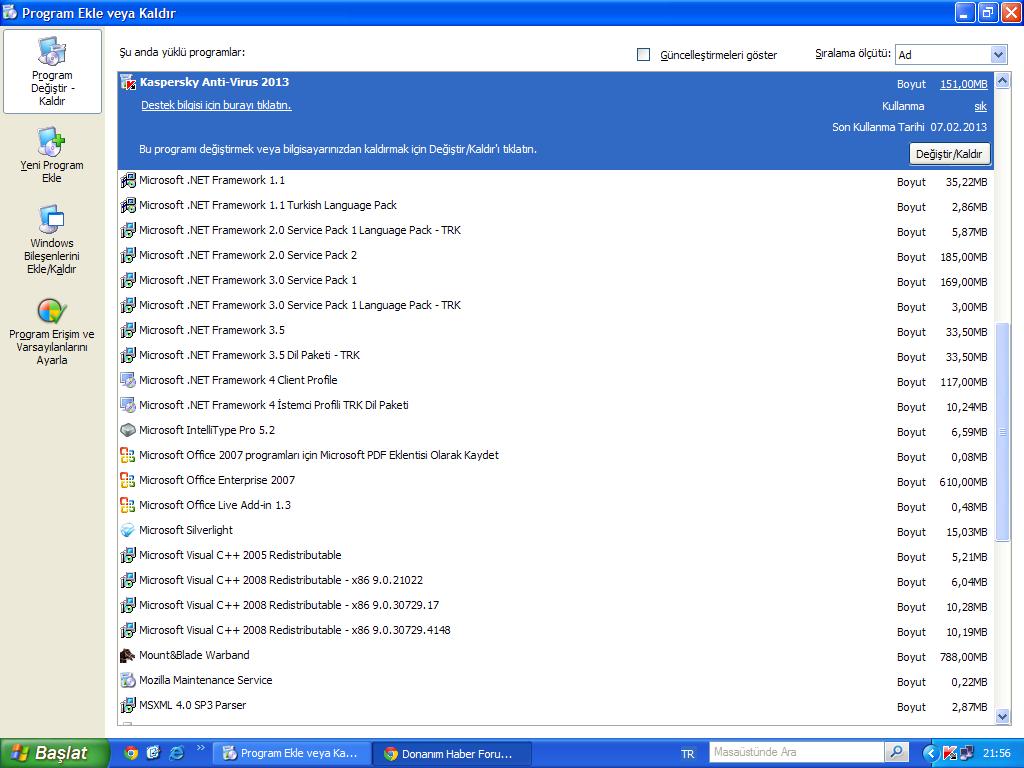
Task: Click the Microsoft Office Live Add-in 1.3 icon
Action: point(128,505)
